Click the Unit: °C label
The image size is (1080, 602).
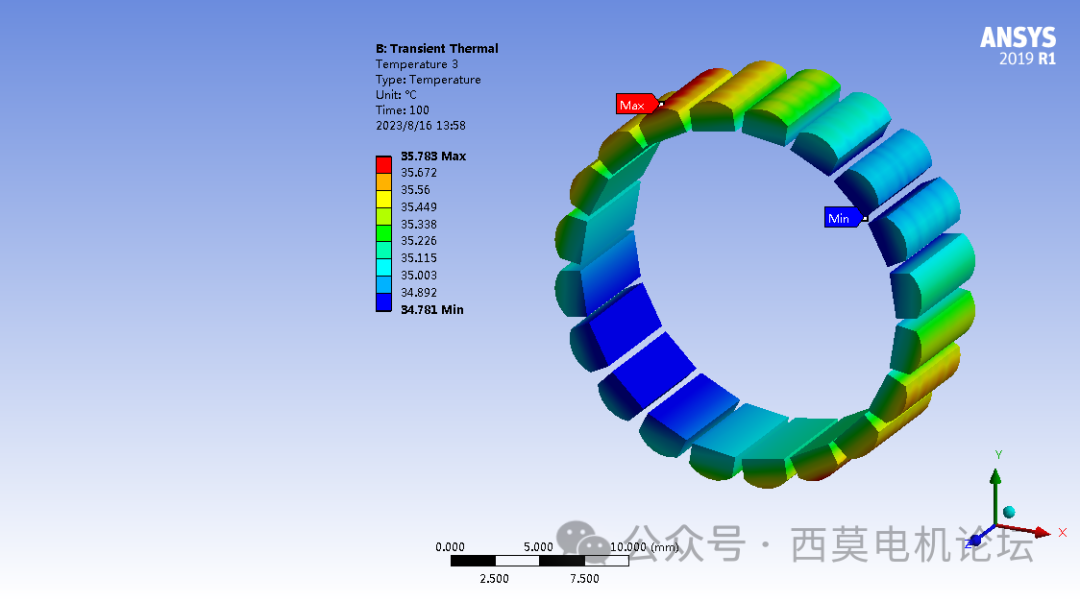click(396, 94)
